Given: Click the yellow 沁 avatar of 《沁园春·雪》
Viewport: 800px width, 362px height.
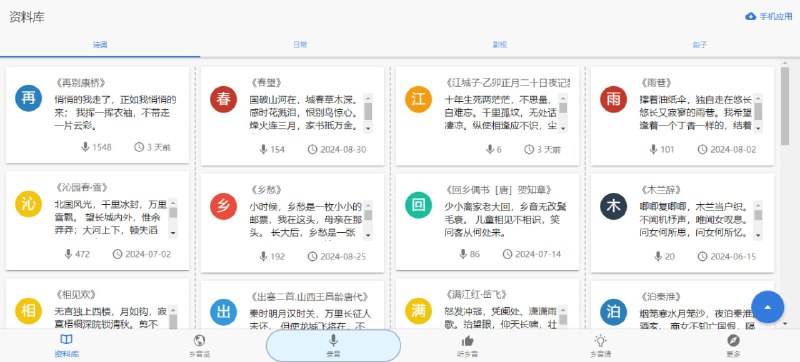Looking at the screenshot, I should coord(29,204).
